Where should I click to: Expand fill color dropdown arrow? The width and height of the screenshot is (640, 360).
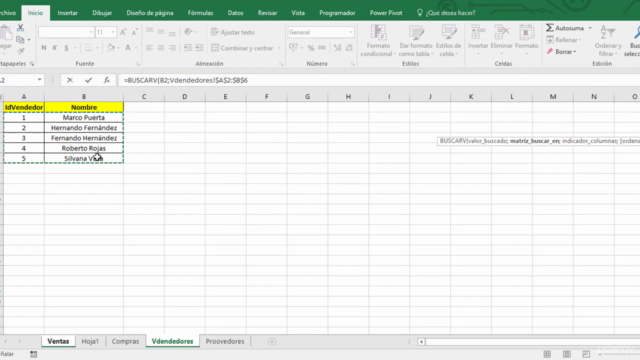click(x=118, y=48)
